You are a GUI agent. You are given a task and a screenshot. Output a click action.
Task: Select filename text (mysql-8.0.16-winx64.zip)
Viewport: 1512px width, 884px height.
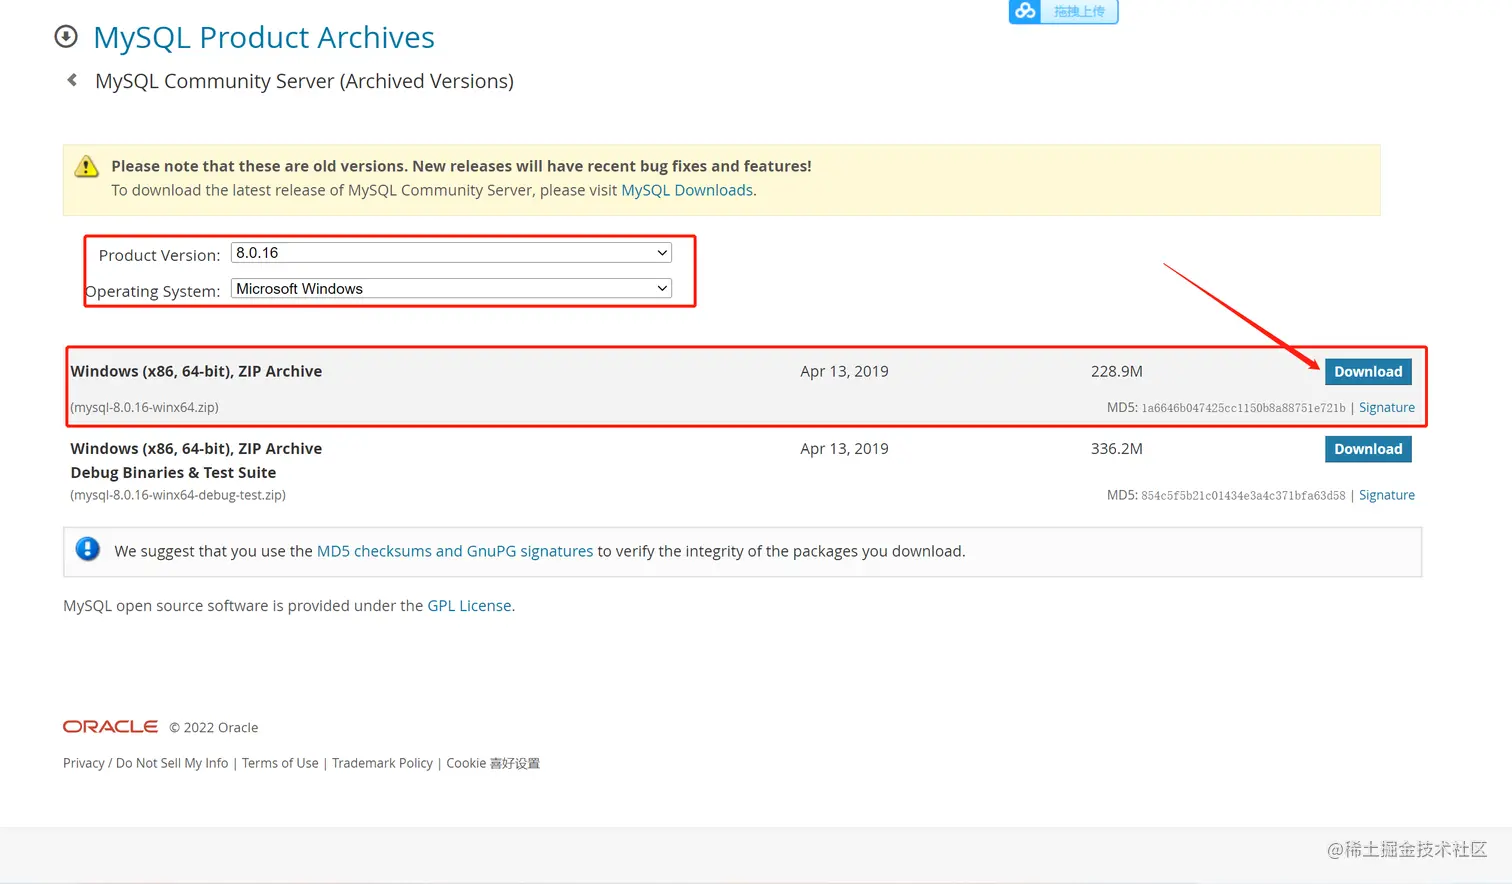click(x=144, y=408)
